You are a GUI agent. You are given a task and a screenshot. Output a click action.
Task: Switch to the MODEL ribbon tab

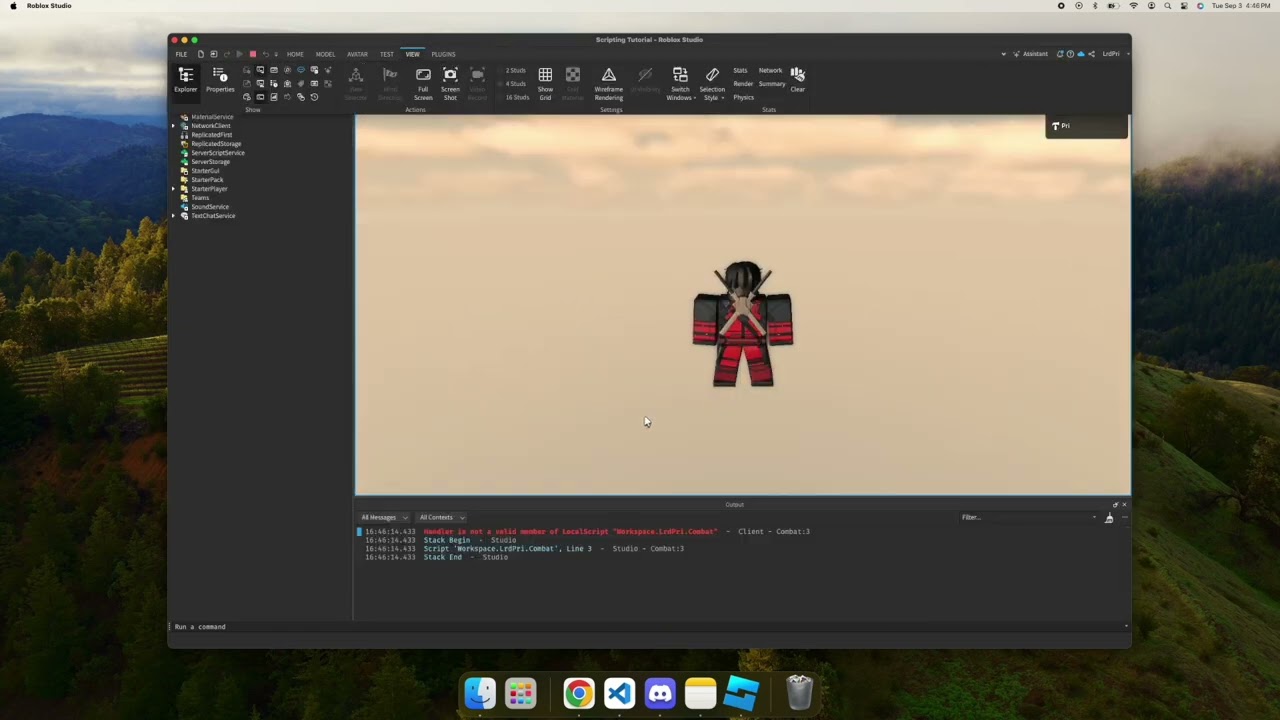pyautogui.click(x=325, y=54)
